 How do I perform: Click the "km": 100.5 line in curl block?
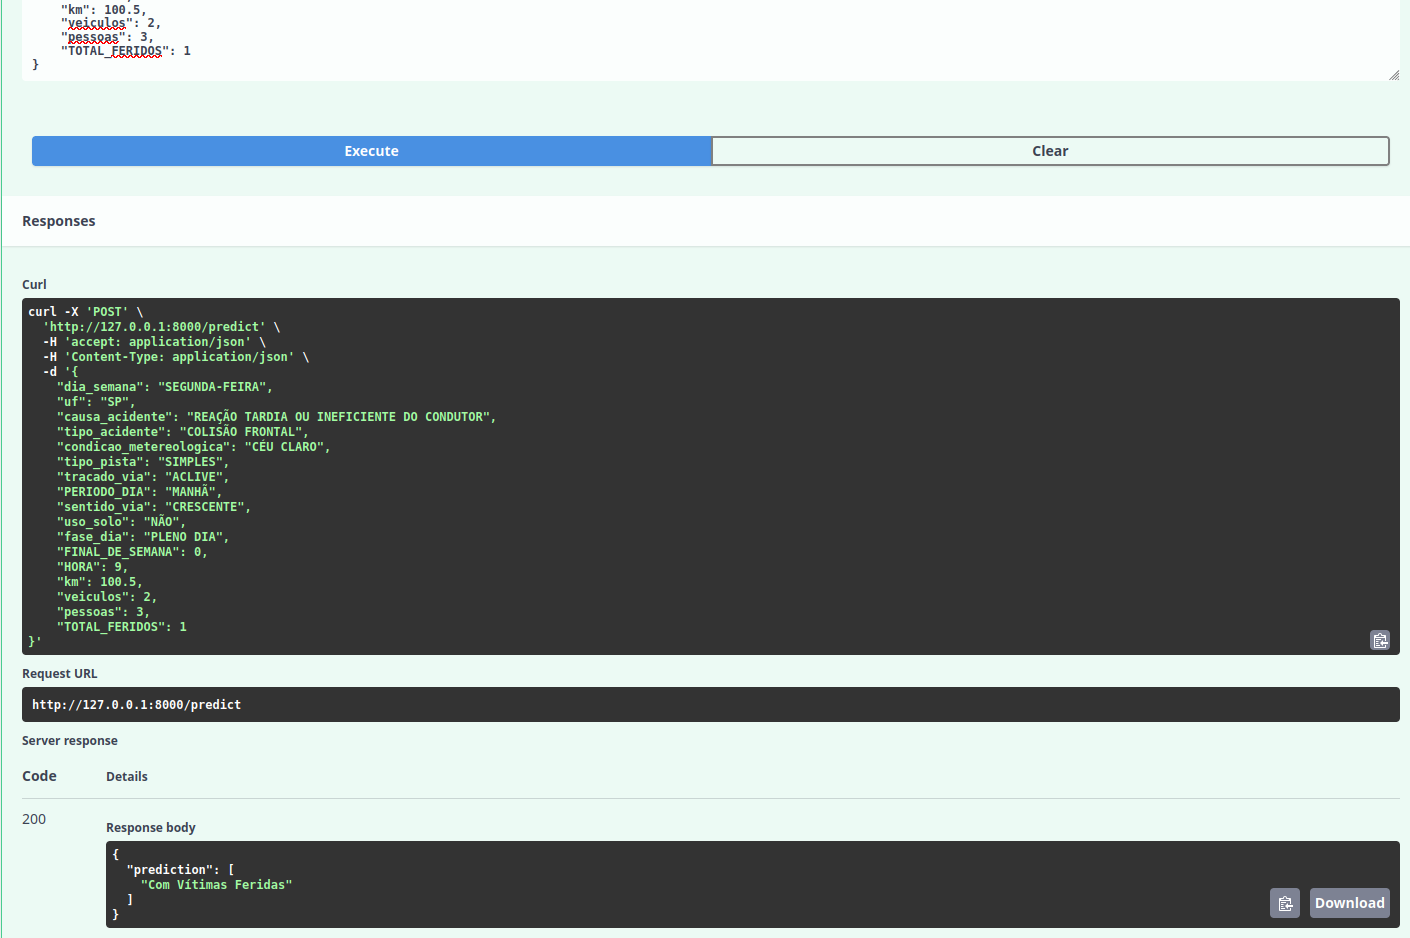[100, 582]
